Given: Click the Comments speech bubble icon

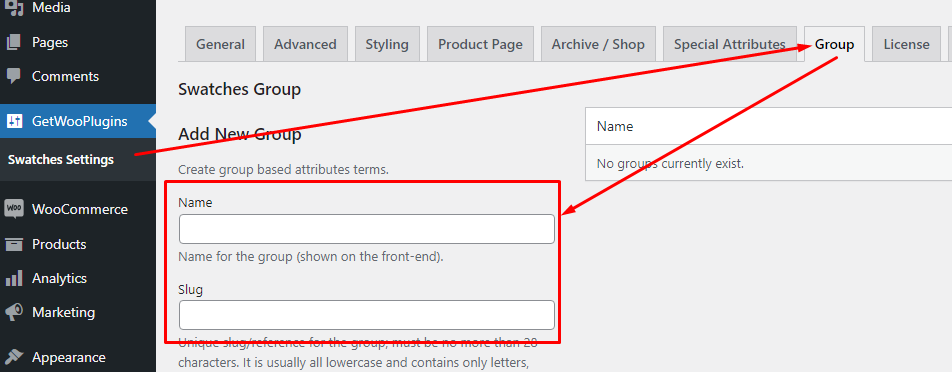Looking at the screenshot, I should coord(14,76).
